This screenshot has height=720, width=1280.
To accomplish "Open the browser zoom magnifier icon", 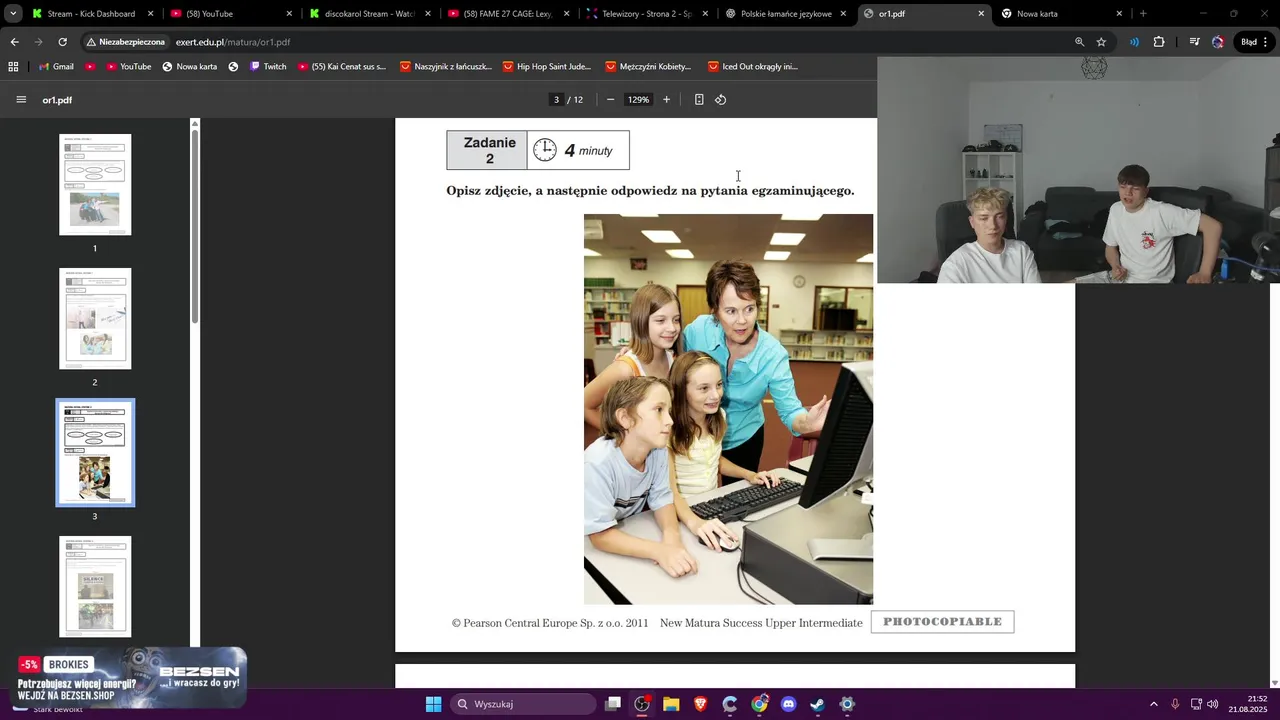I will [x=1079, y=42].
